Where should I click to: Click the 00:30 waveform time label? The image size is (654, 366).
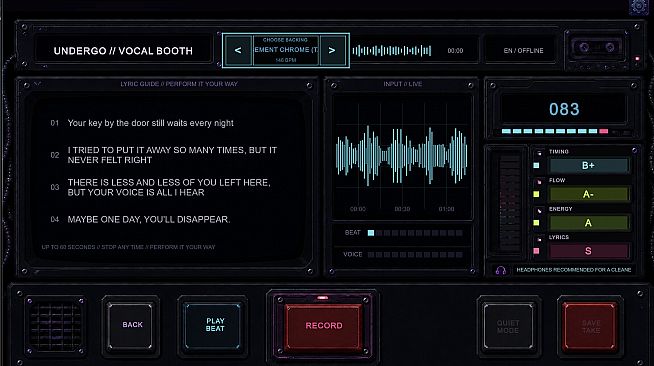tap(402, 209)
